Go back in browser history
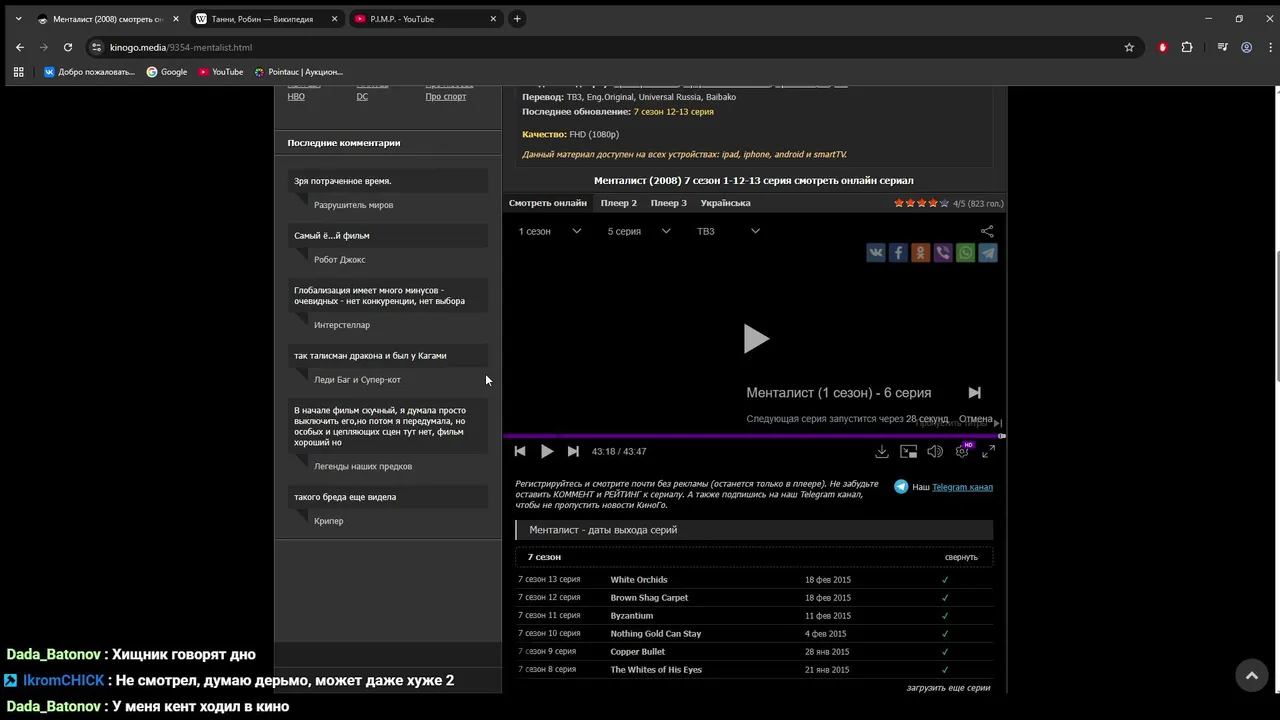Viewport: 1280px width, 720px height. [x=20, y=47]
